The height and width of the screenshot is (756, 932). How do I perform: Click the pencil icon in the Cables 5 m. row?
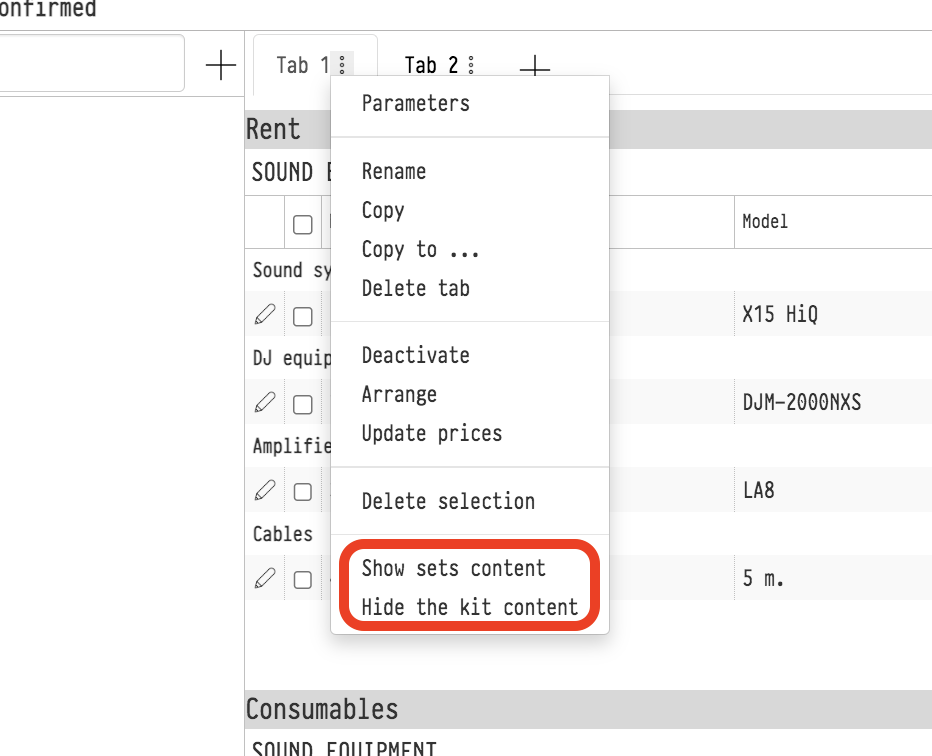264,578
